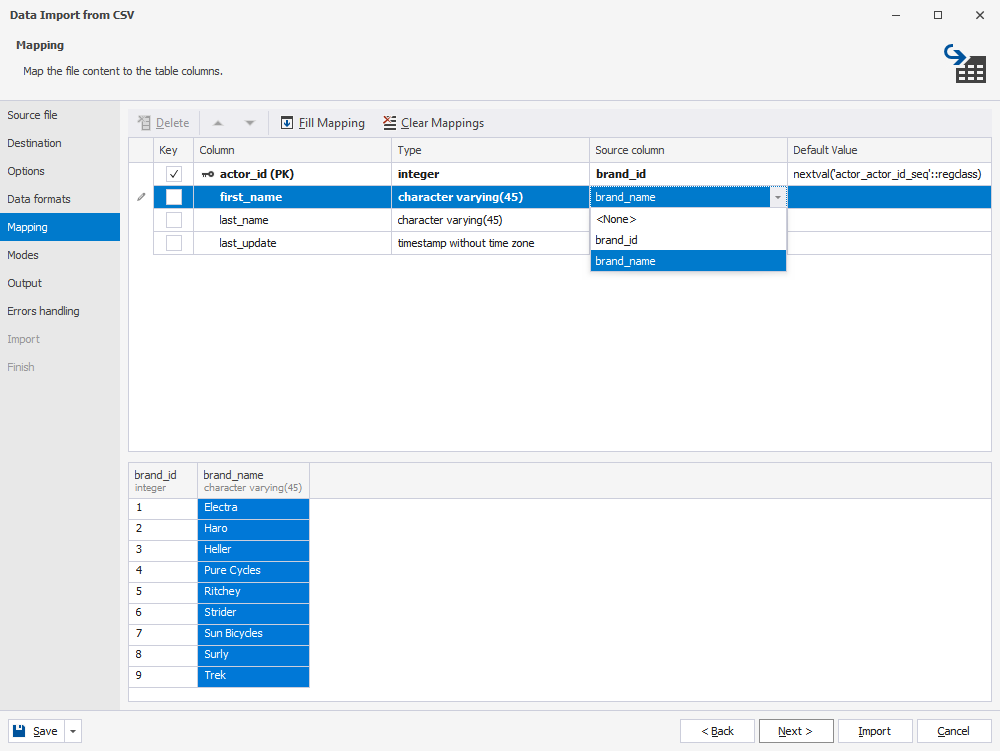The height and width of the screenshot is (751, 1000).
Task: Open the Source file page
Action: (x=60, y=115)
